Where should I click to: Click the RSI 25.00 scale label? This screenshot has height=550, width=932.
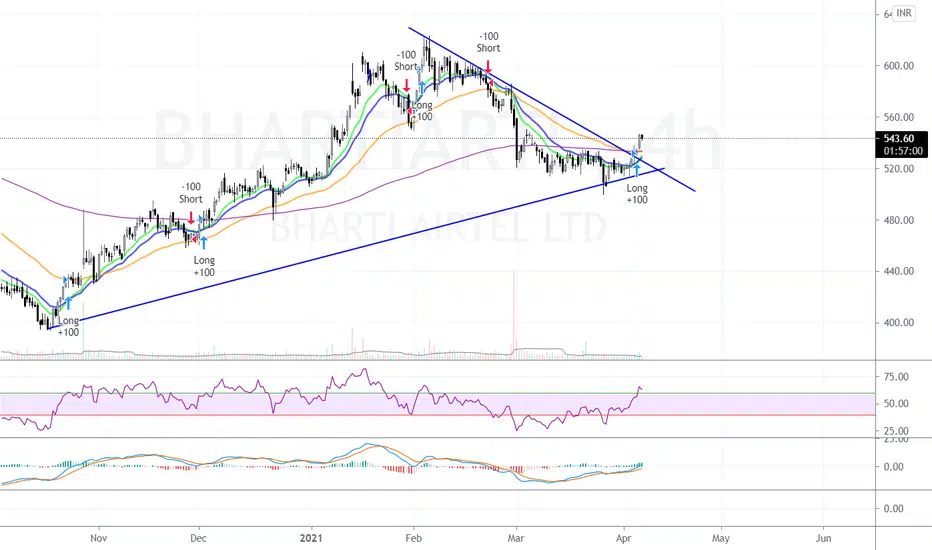pos(896,430)
